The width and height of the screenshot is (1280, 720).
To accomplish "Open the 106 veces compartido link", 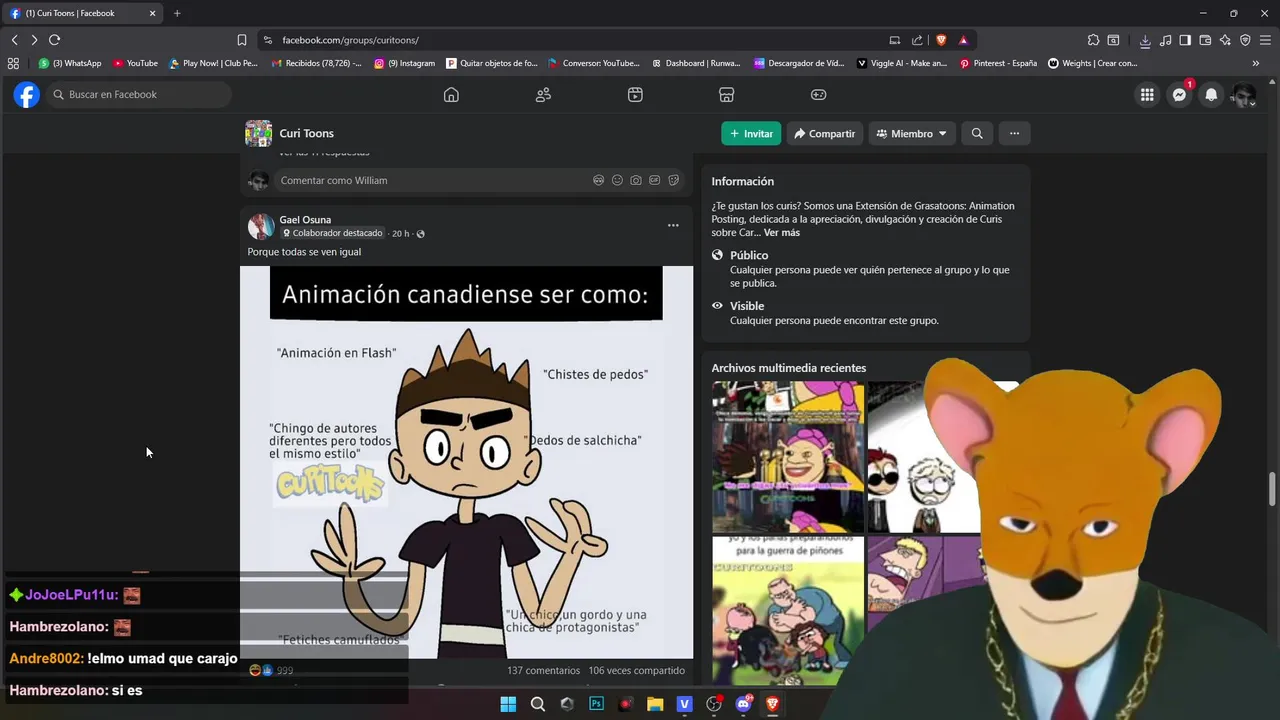I will point(637,671).
